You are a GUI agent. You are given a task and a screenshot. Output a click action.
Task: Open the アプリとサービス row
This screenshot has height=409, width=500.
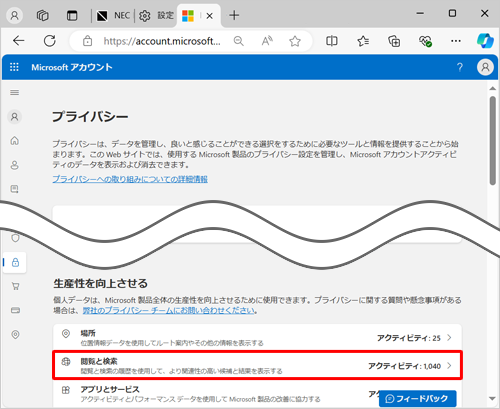(257, 393)
